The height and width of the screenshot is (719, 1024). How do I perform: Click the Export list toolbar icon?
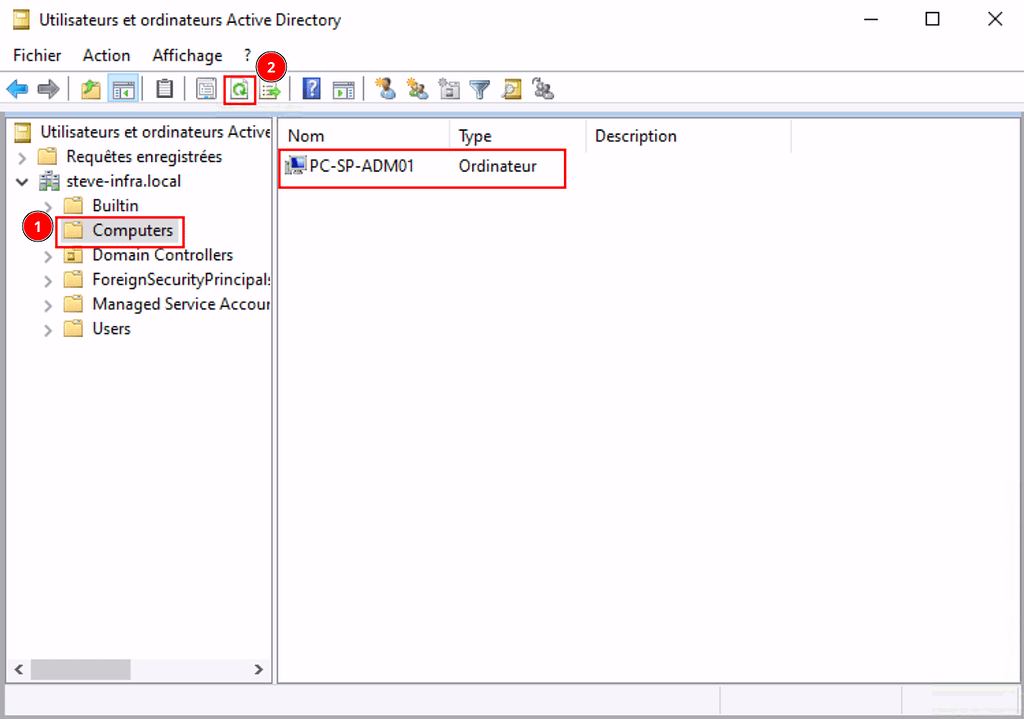tap(270, 90)
